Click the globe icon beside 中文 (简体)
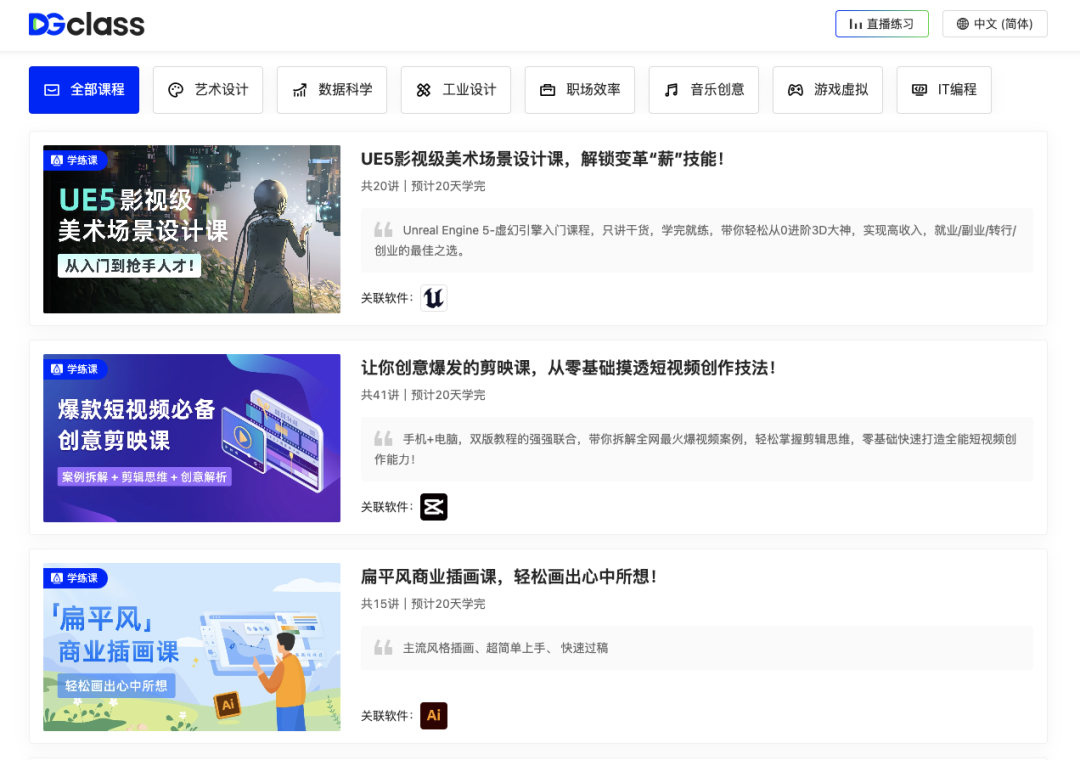This screenshot has width=1080, height=760. (x=962, y=23)
